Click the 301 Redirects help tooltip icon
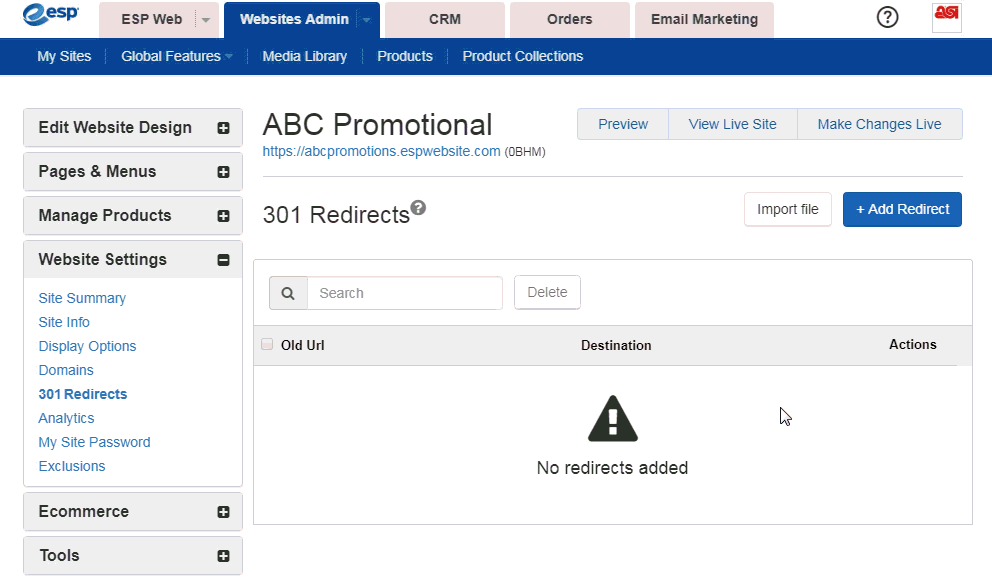 click(418, 207)
